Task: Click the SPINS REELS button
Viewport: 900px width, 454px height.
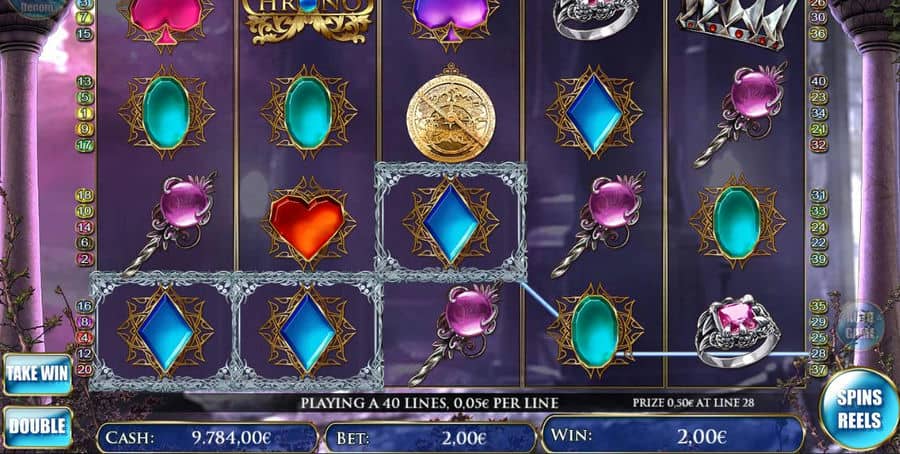Action: click(859, 409)
